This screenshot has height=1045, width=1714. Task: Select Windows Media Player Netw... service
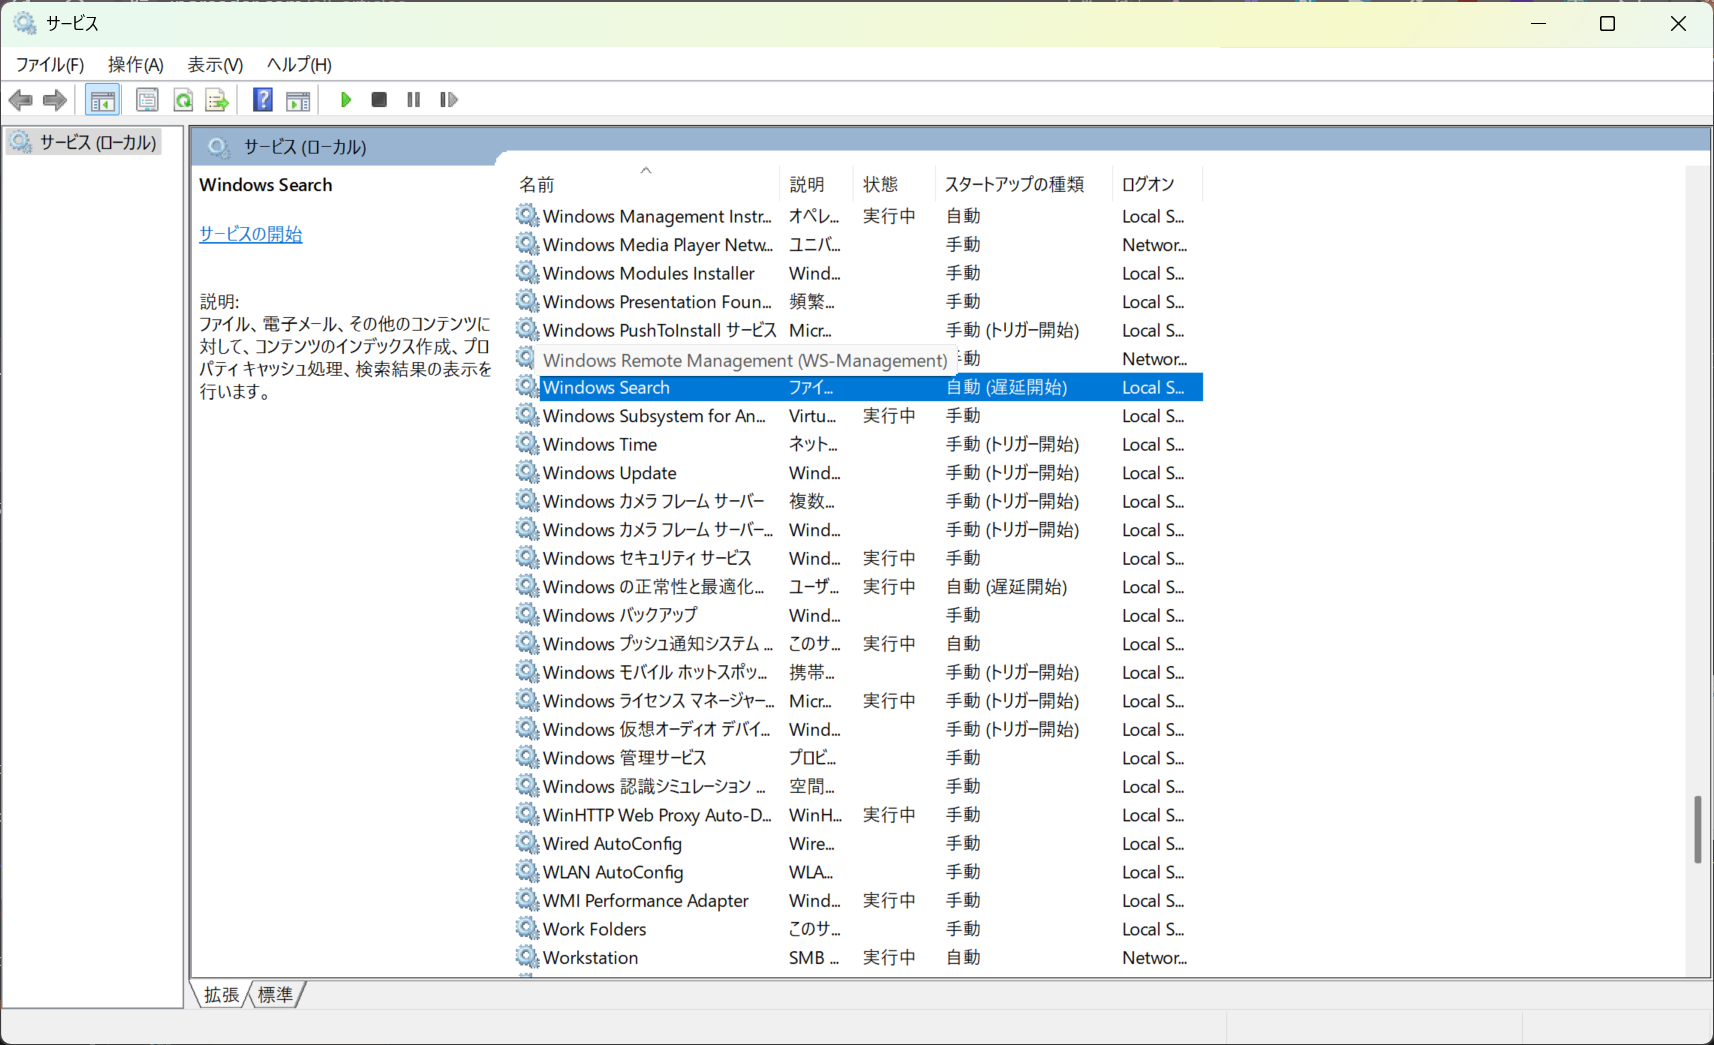tap(858, 245)
